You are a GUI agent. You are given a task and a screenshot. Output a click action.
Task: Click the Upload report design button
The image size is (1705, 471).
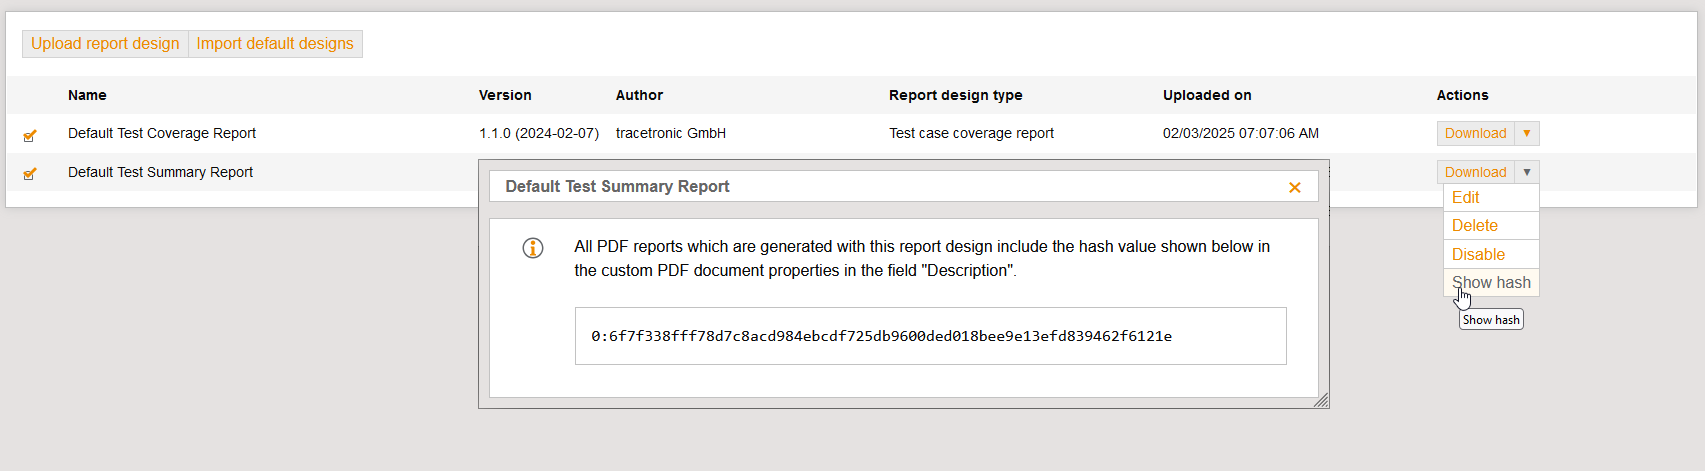(x=105, y=44)
